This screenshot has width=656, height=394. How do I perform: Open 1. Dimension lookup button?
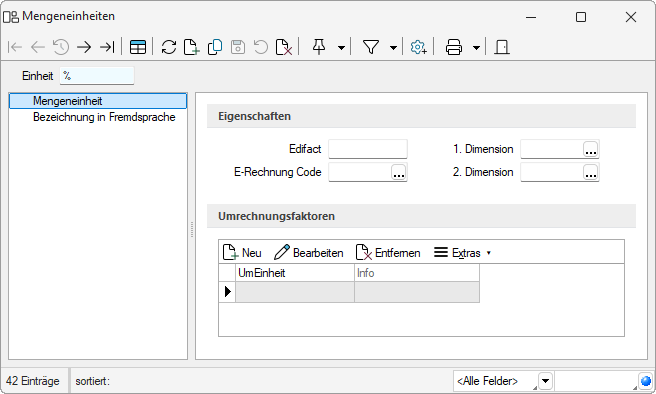[x=591, y=149]
